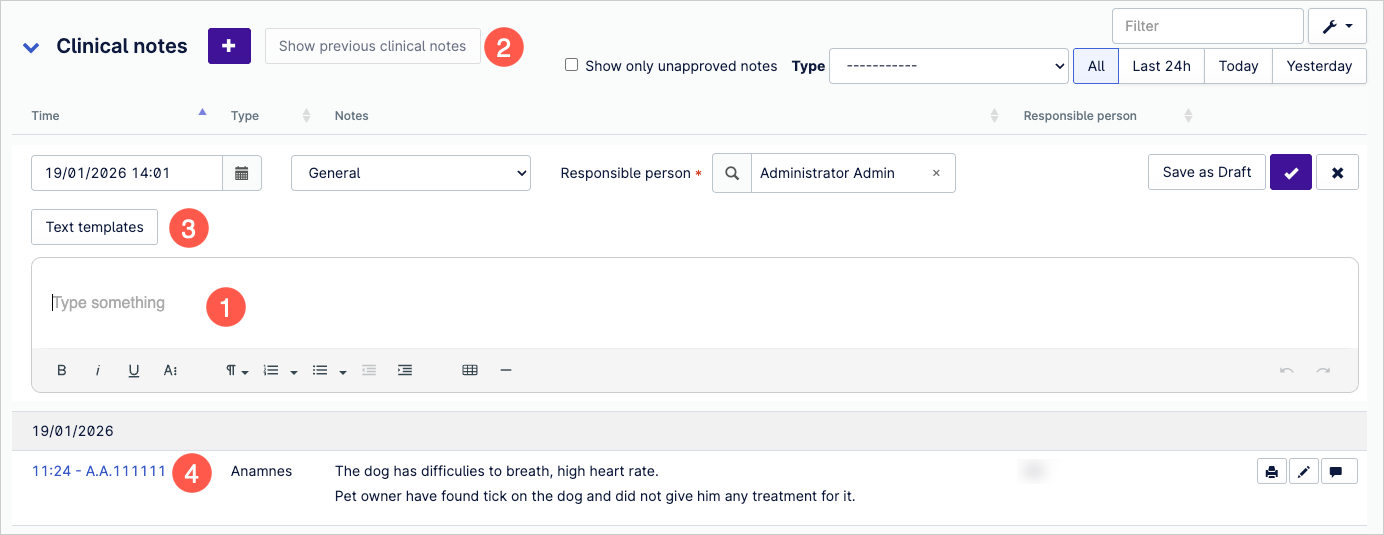Open the Type filter dropdown
Screen dimensions: 1384x535
pos(949,66)
